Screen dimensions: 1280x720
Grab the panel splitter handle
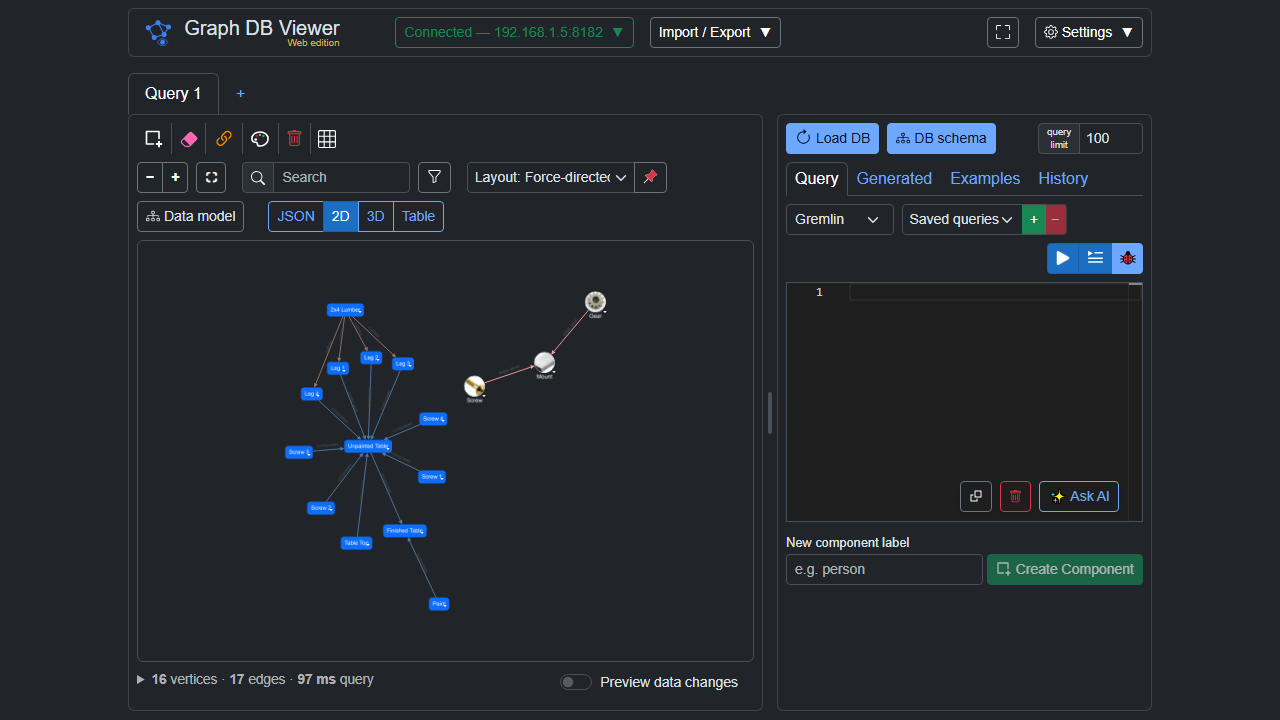point(770,413)
